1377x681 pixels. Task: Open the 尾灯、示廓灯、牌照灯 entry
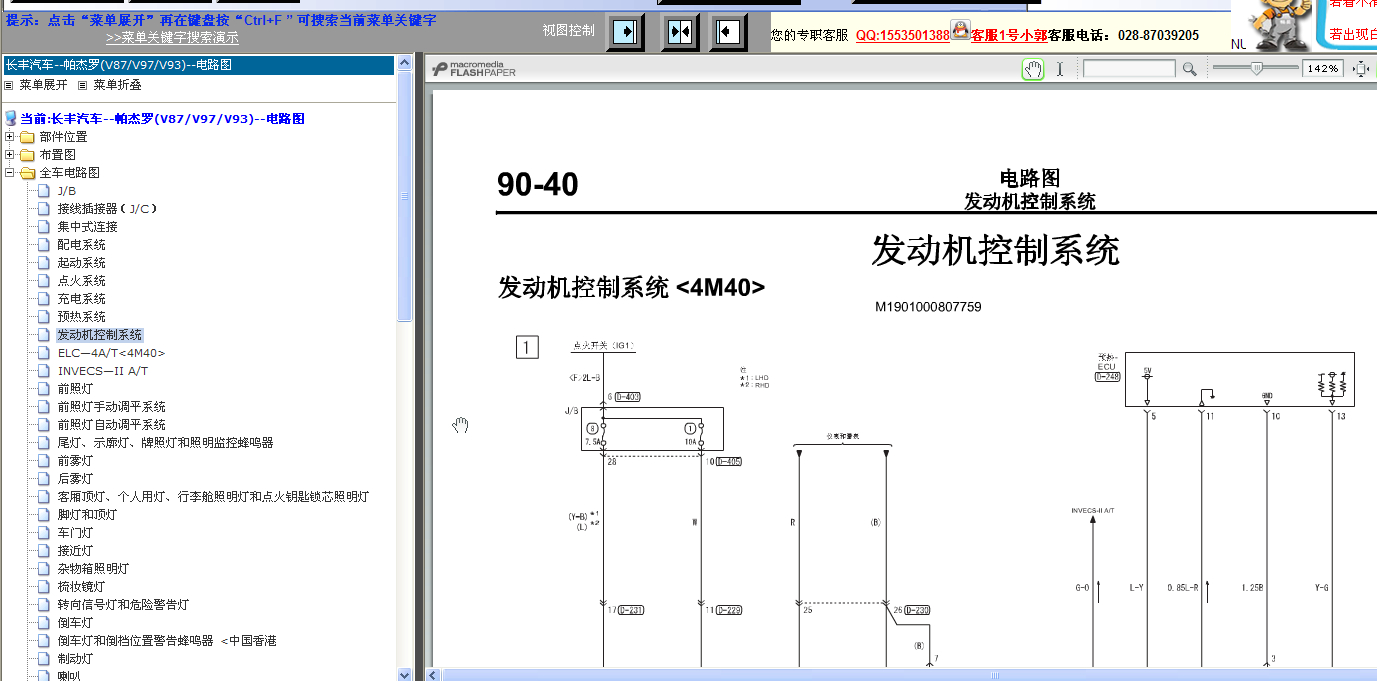click(165, 442)
